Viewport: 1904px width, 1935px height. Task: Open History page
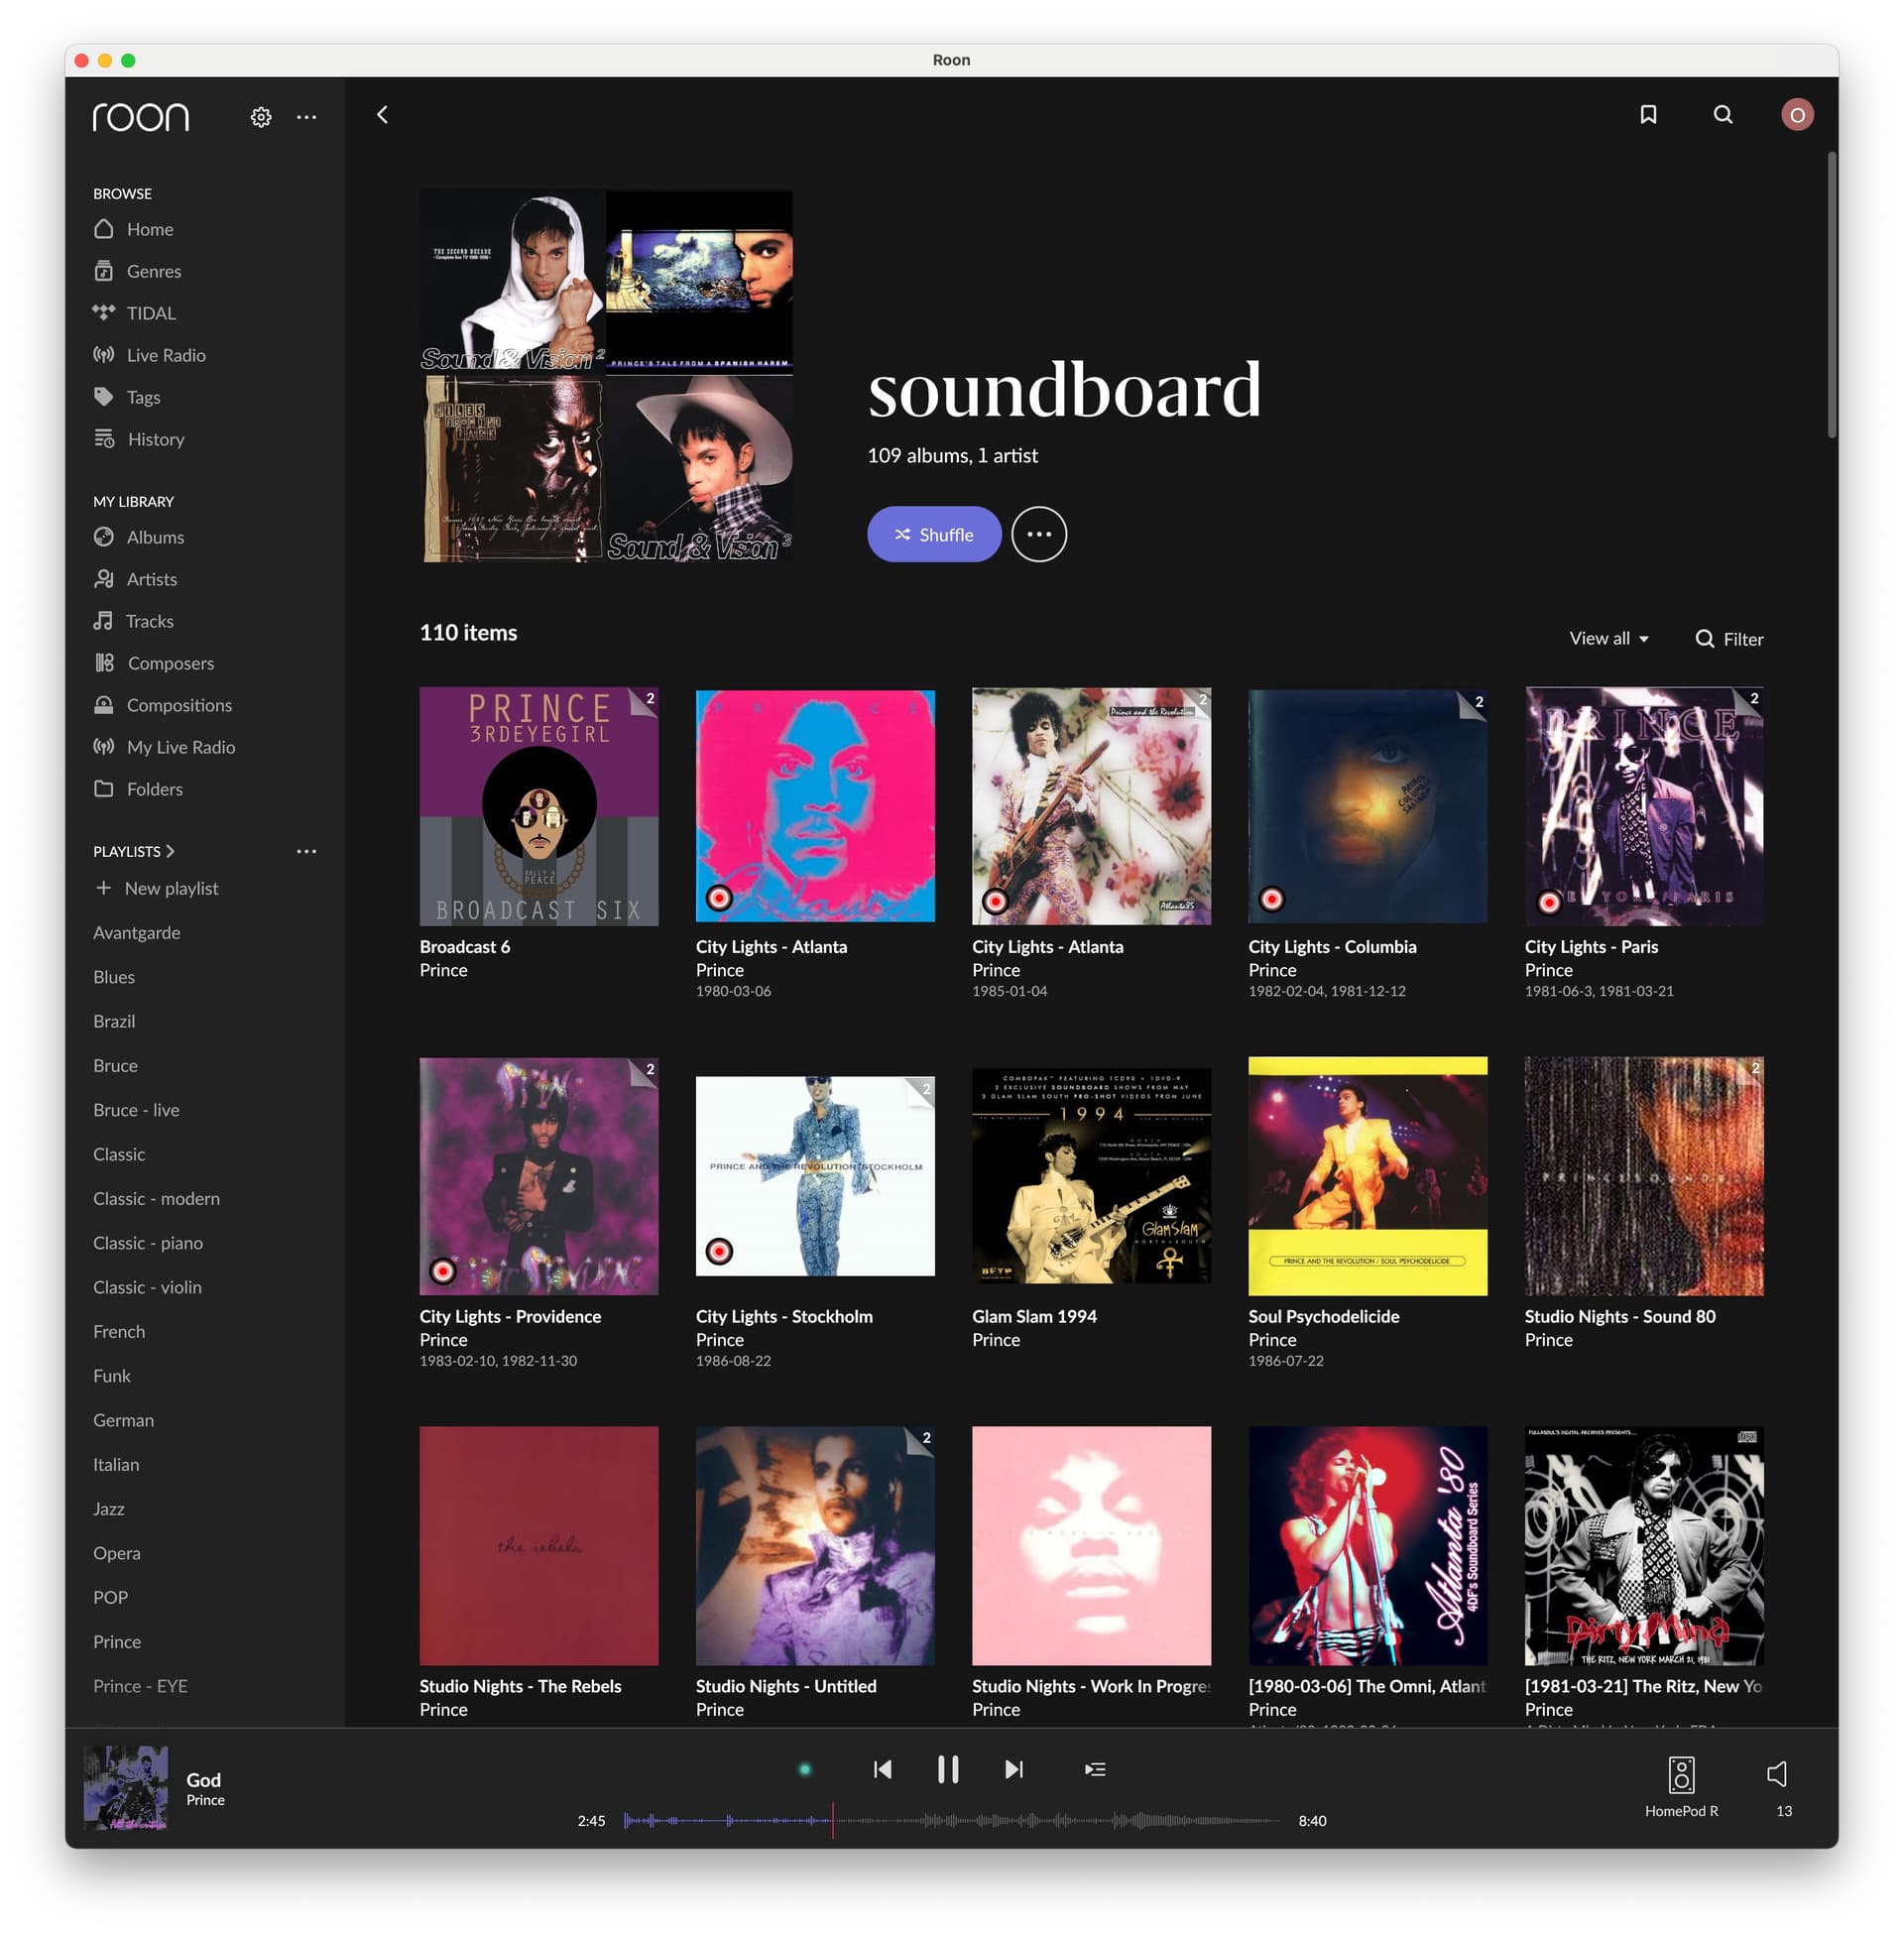click(155, 439)
